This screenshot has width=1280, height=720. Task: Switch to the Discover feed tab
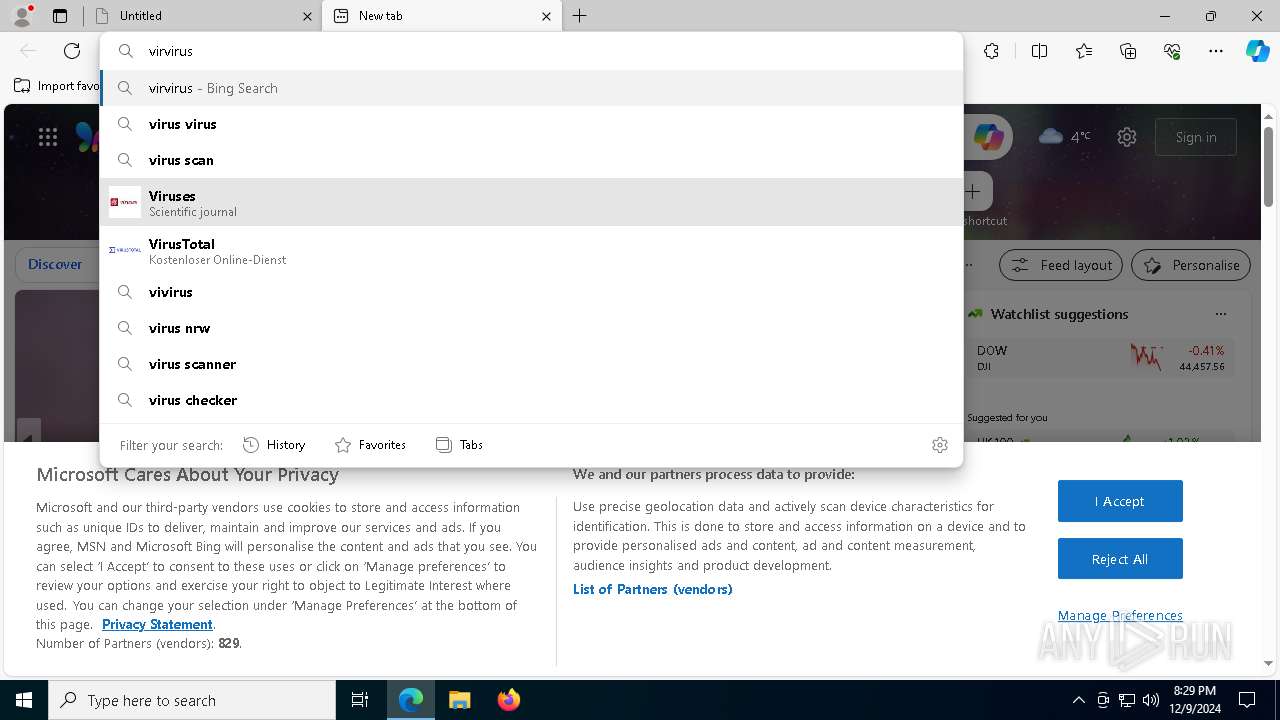[x=55, y=264]
